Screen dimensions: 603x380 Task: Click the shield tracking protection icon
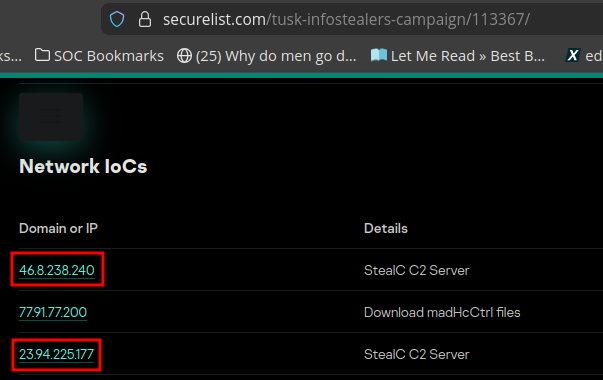[x=117, y=19]
